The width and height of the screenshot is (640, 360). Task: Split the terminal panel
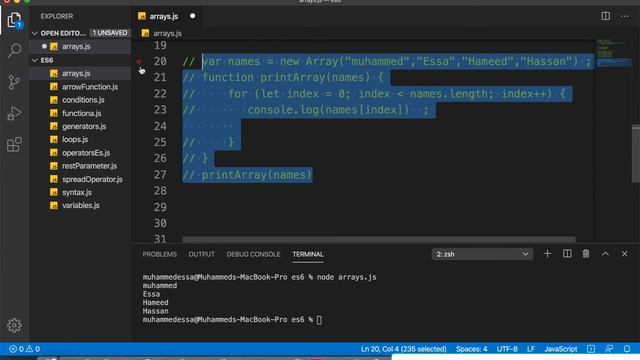tap(567, 254)
